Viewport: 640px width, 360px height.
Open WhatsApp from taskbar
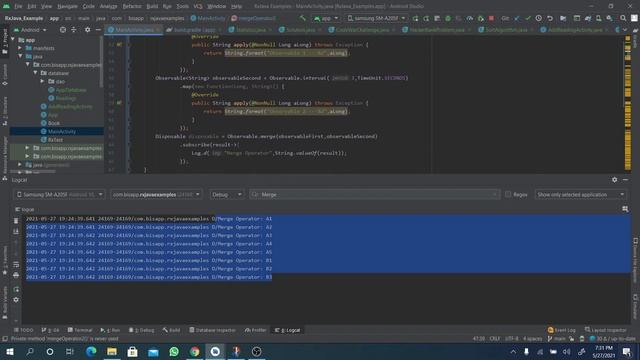(174, 351)
